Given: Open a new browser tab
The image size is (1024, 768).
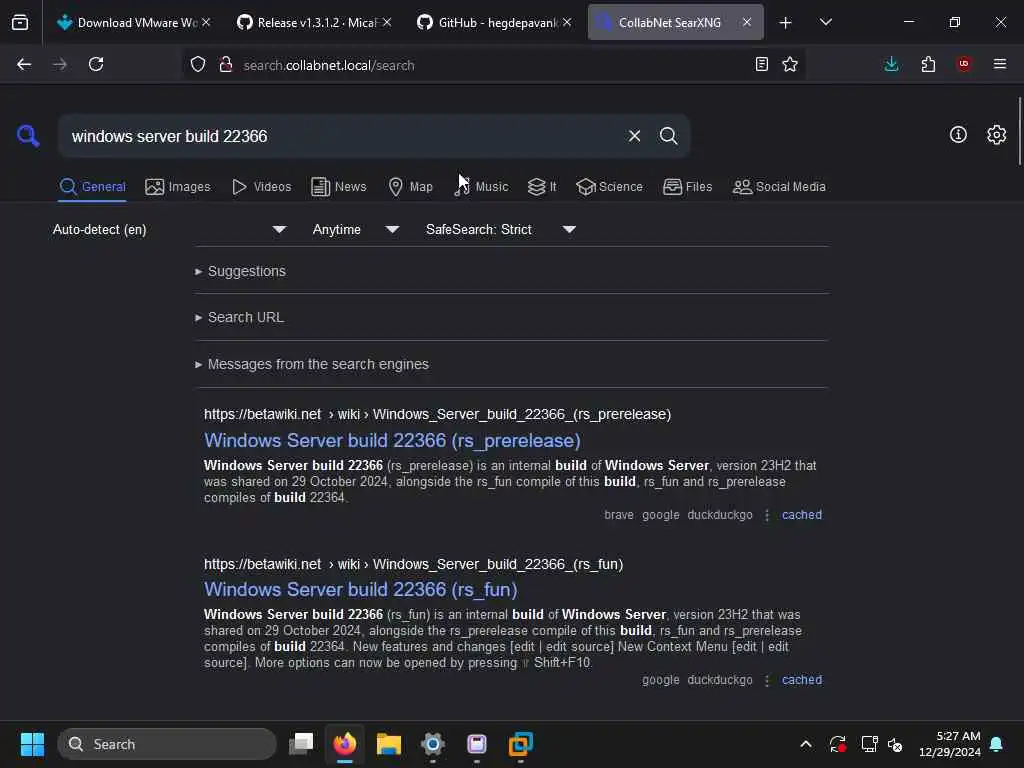Looking at the screenshot, I should click(786, 23).
